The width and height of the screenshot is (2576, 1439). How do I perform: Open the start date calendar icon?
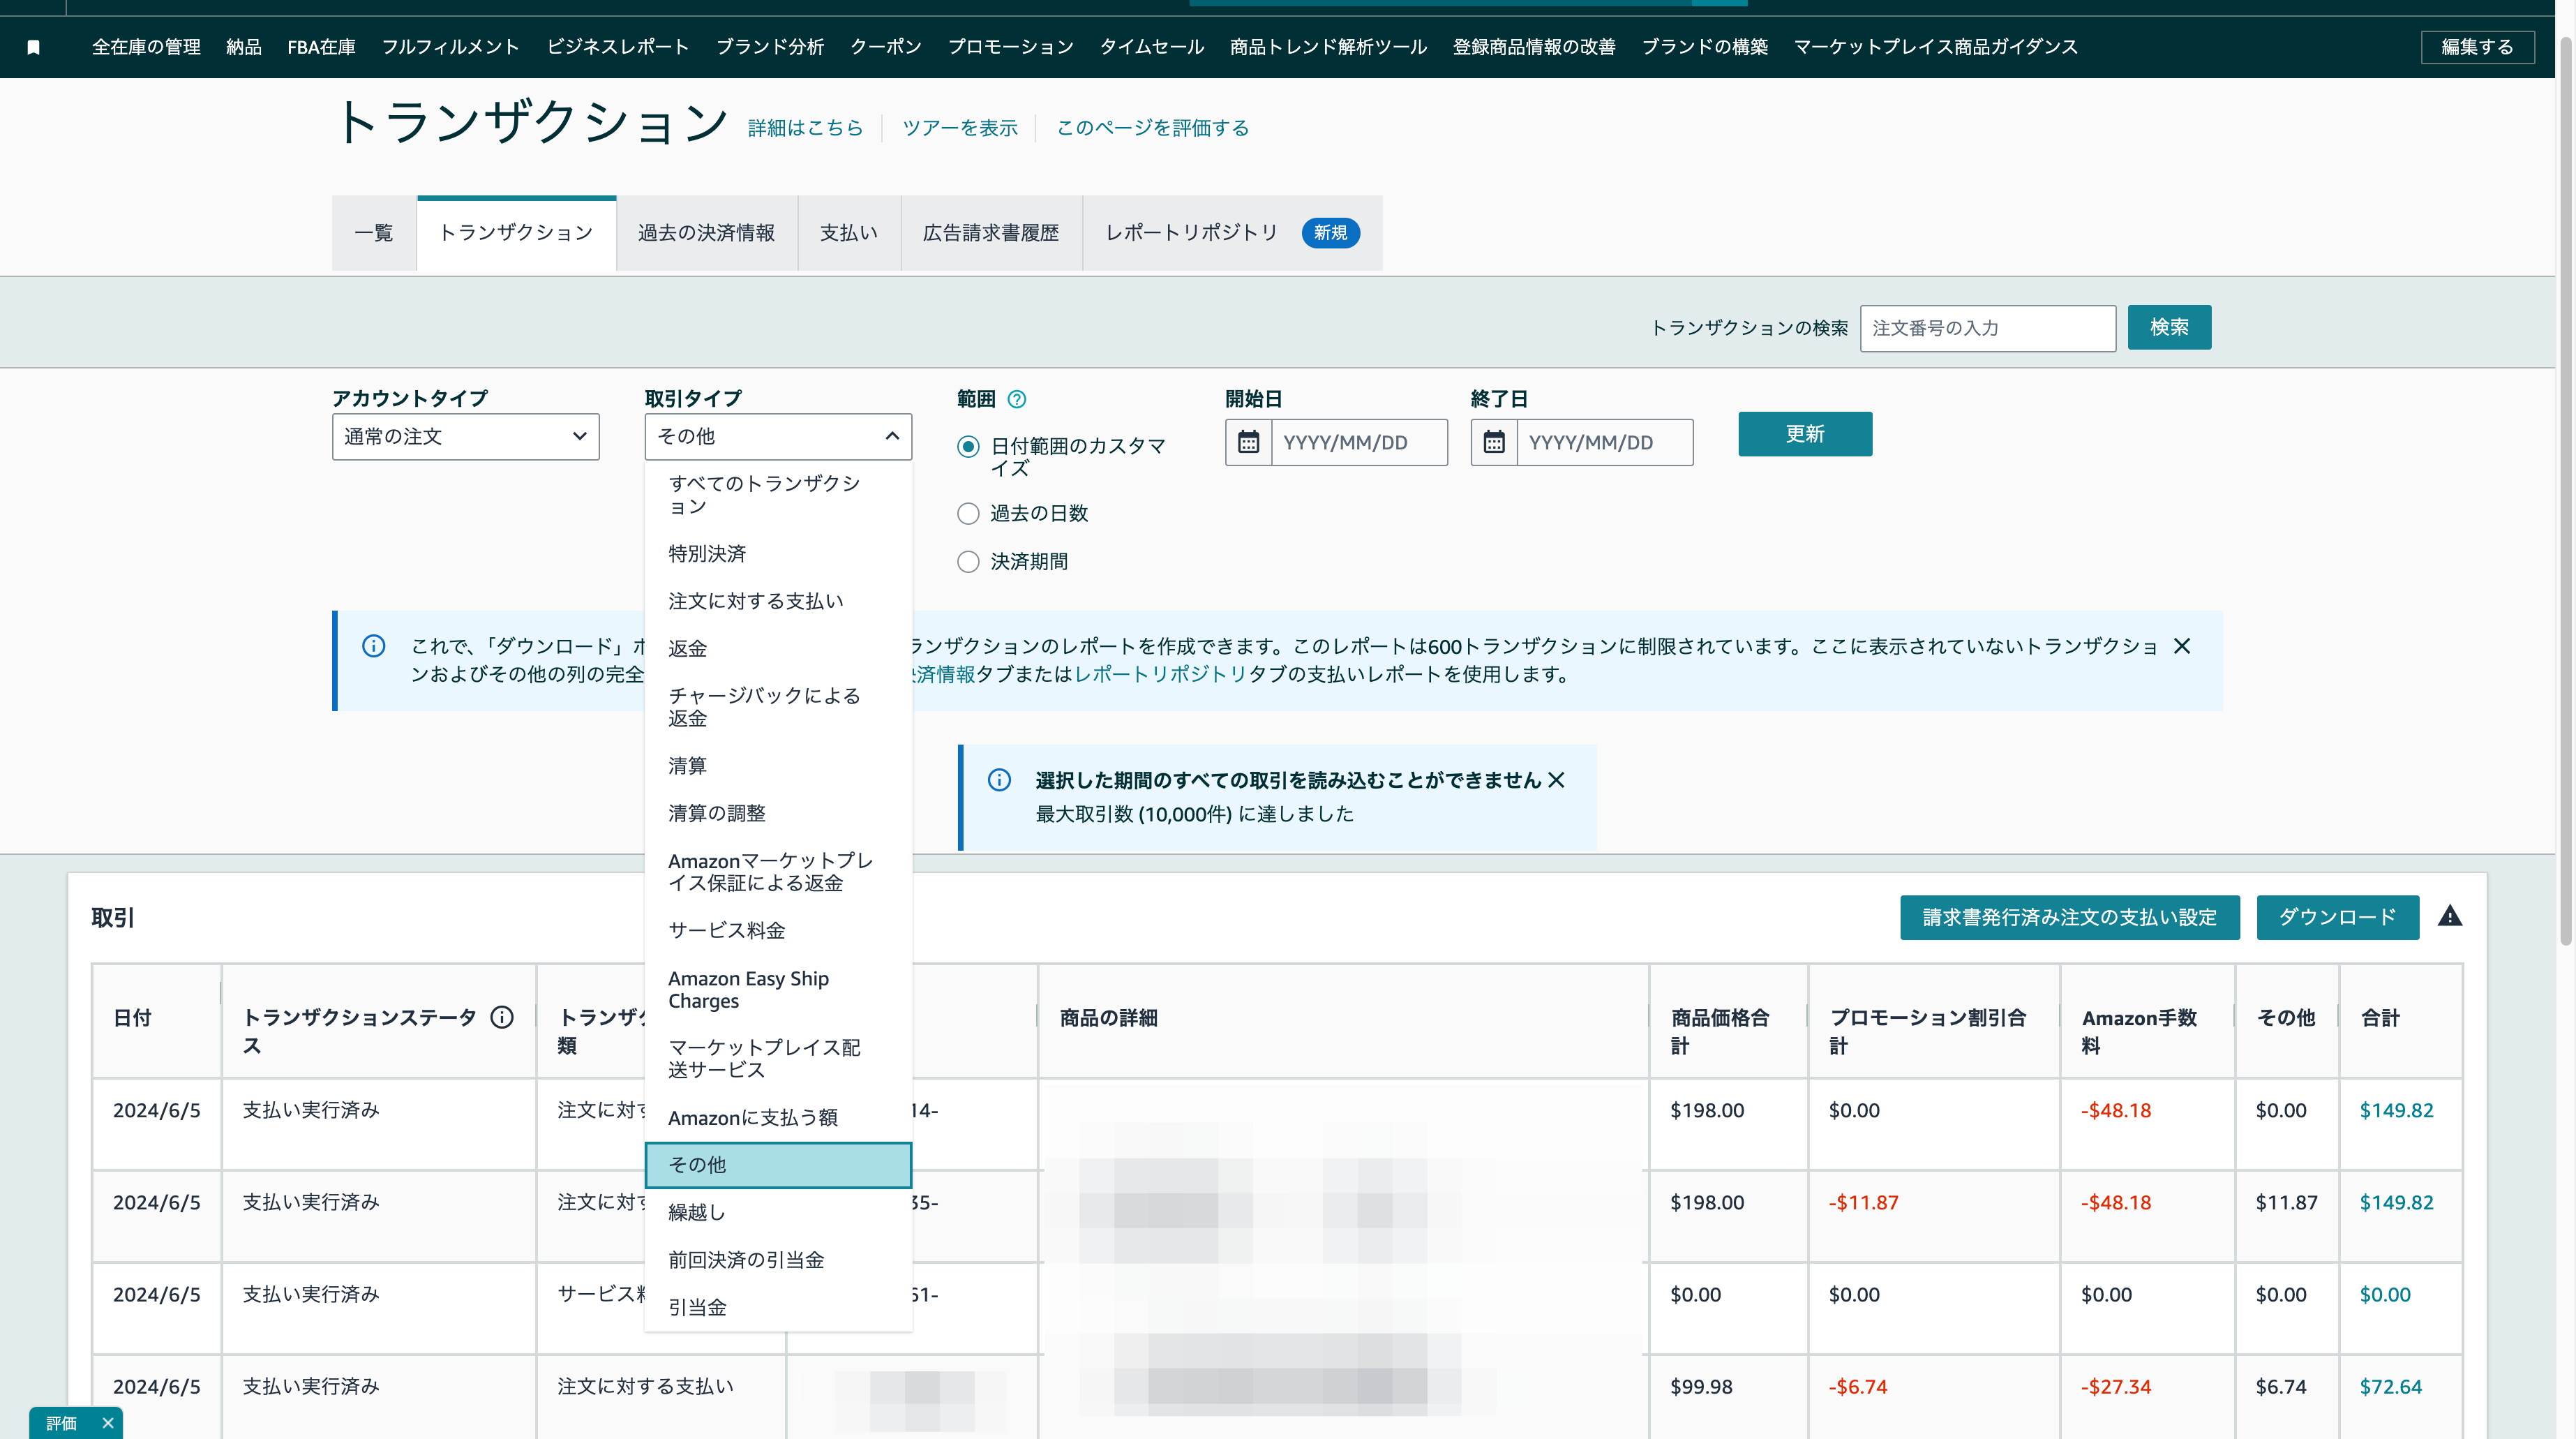pyautogui.click(x=1248, y=442)
